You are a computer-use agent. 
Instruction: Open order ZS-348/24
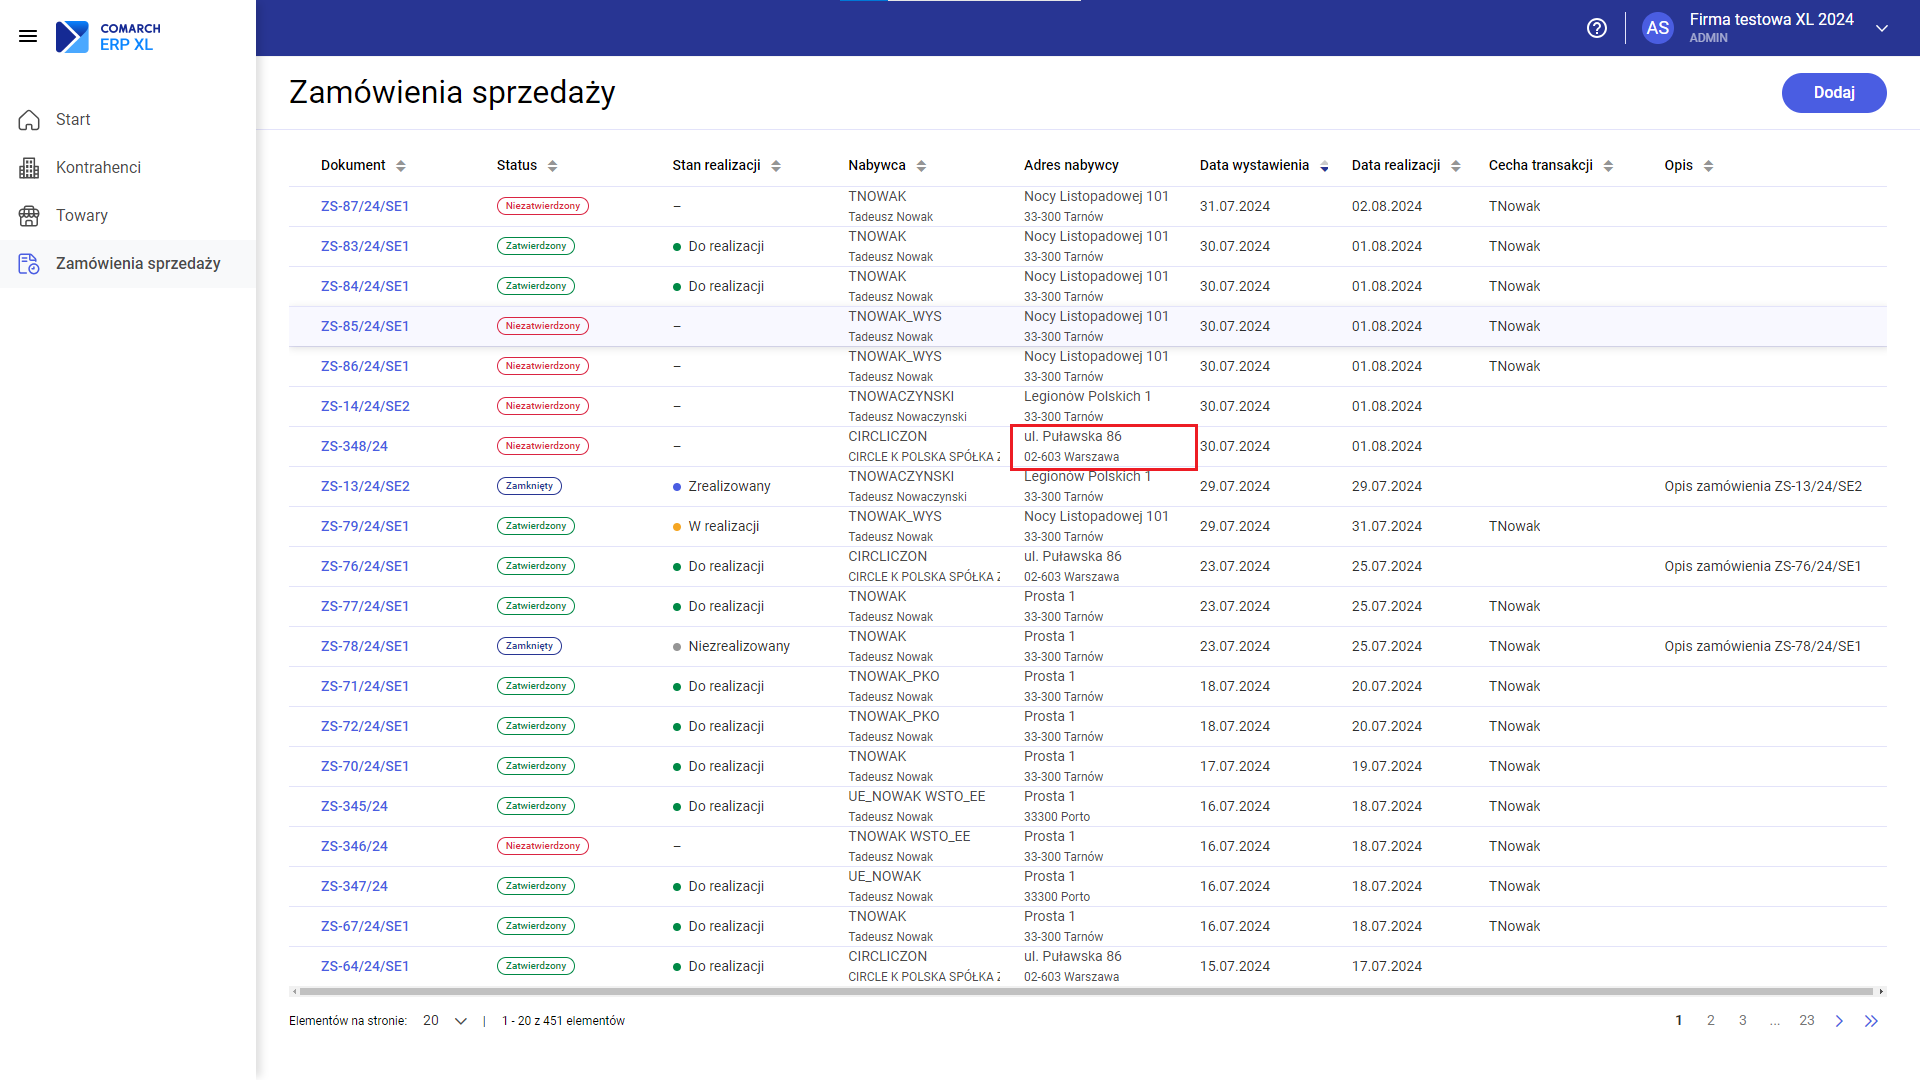coord(354,447)
